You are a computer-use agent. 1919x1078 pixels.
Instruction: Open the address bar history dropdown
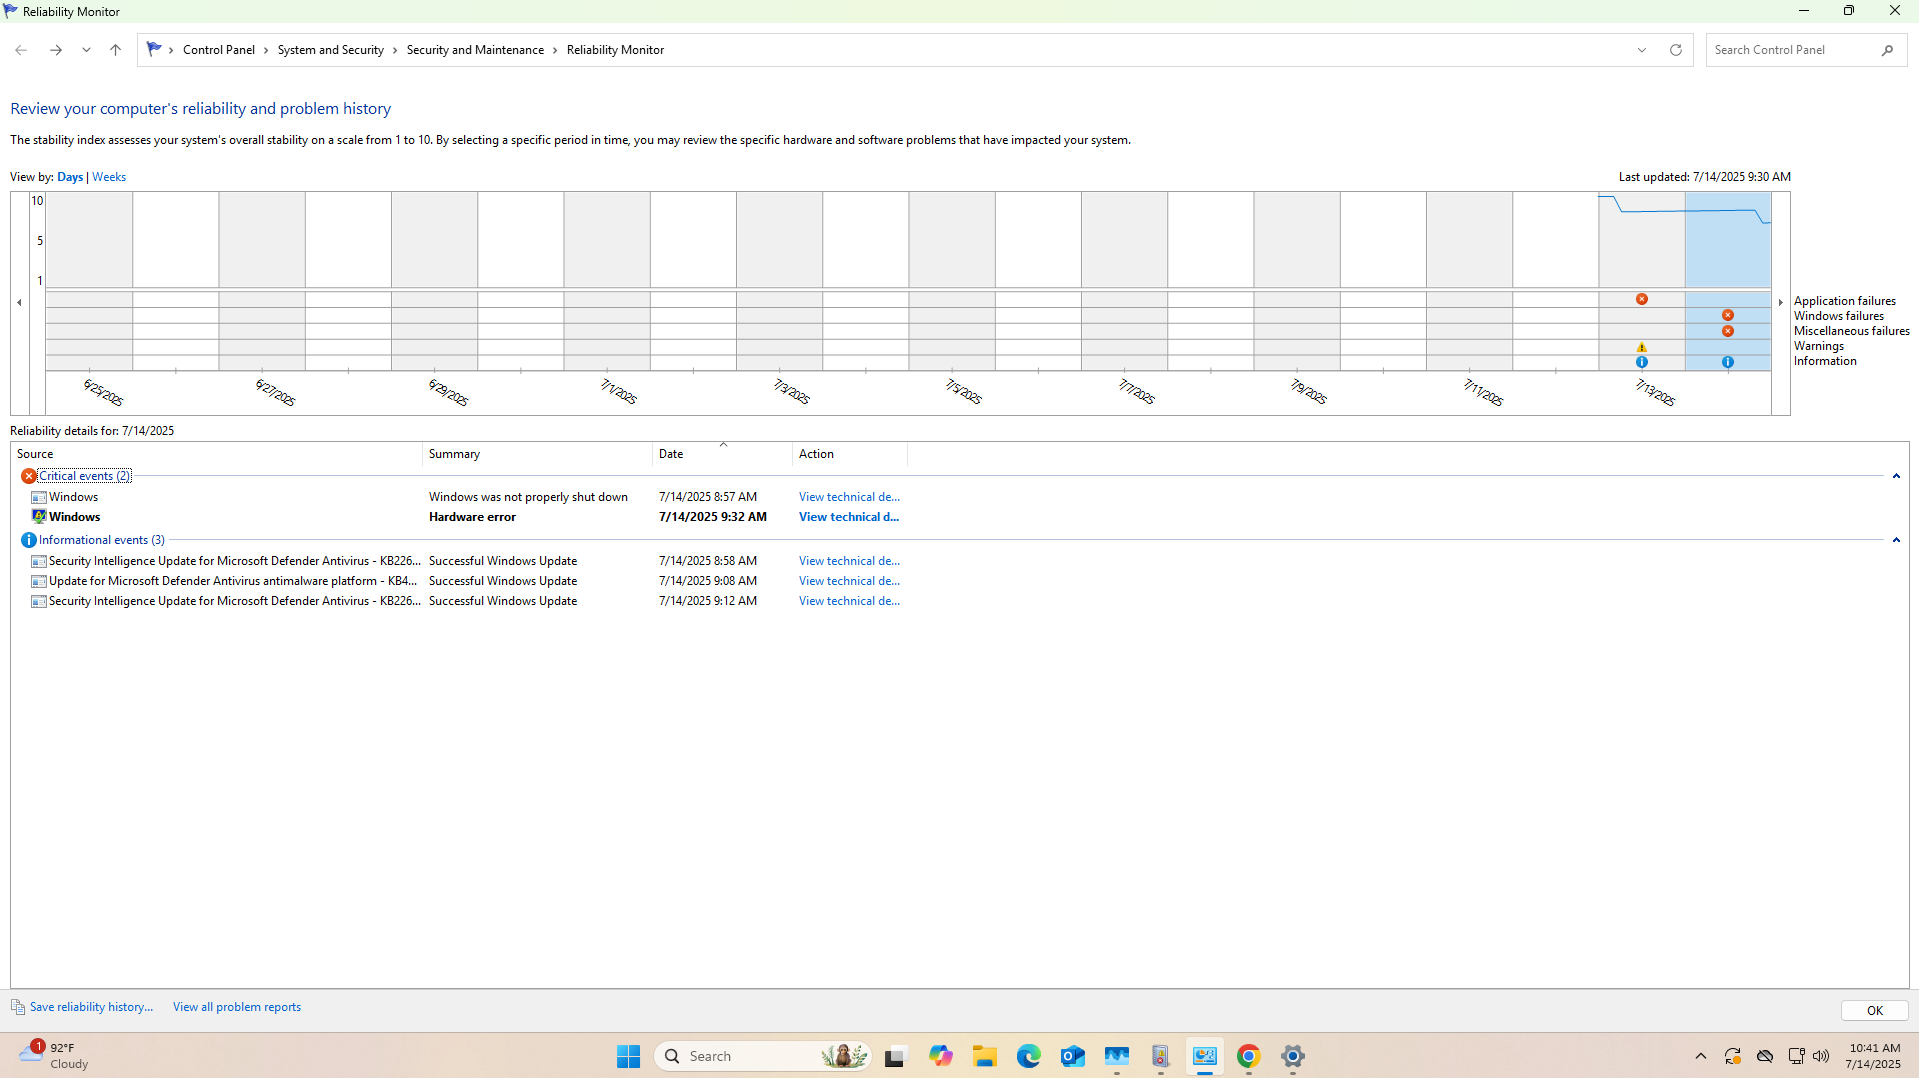(x=1641, y=50)
